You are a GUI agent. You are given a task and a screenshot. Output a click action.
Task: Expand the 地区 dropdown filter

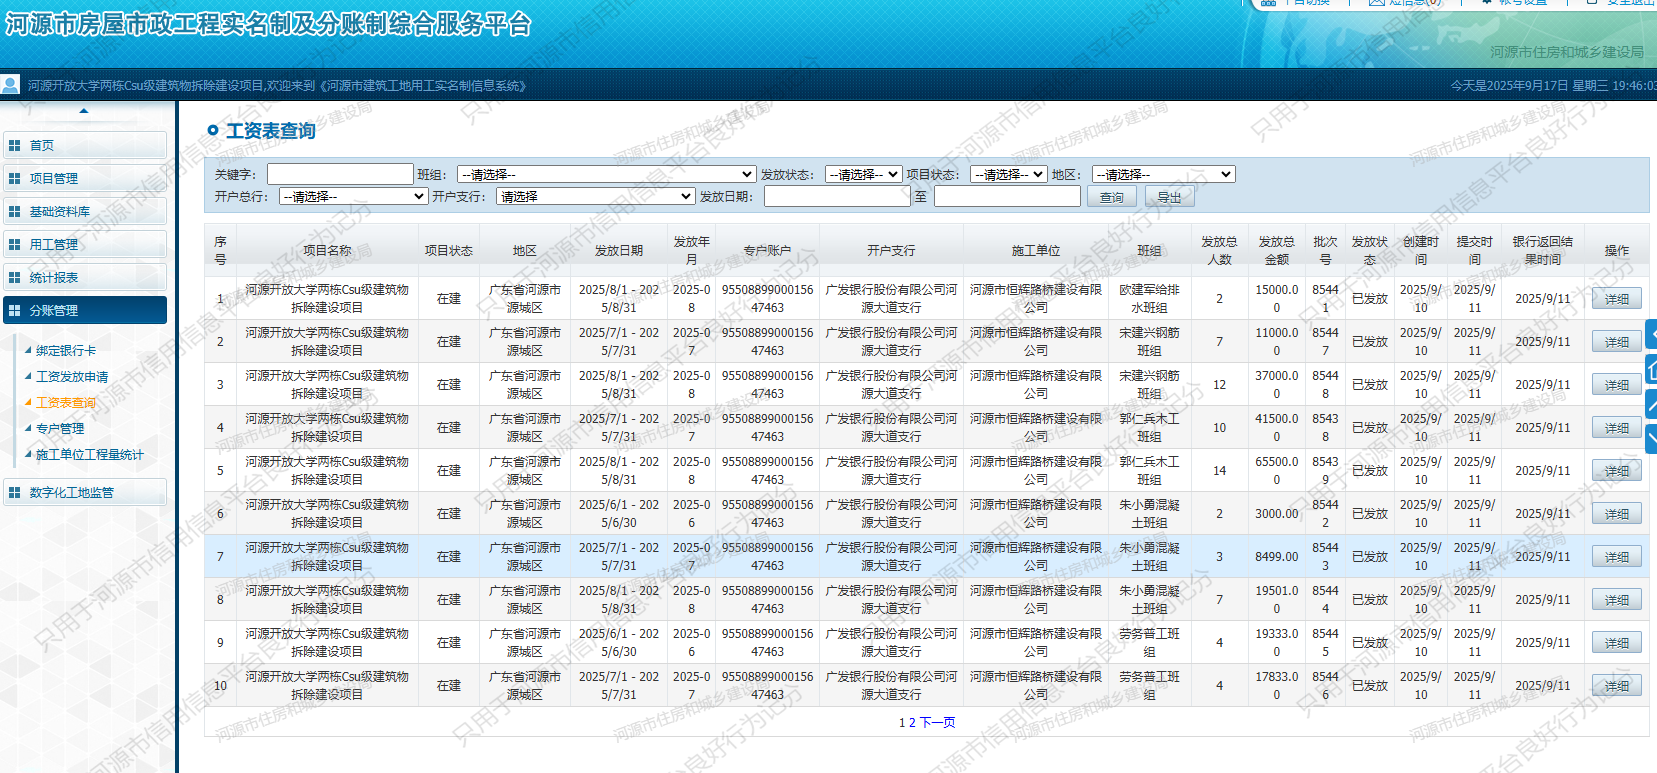pos(1163,175)
